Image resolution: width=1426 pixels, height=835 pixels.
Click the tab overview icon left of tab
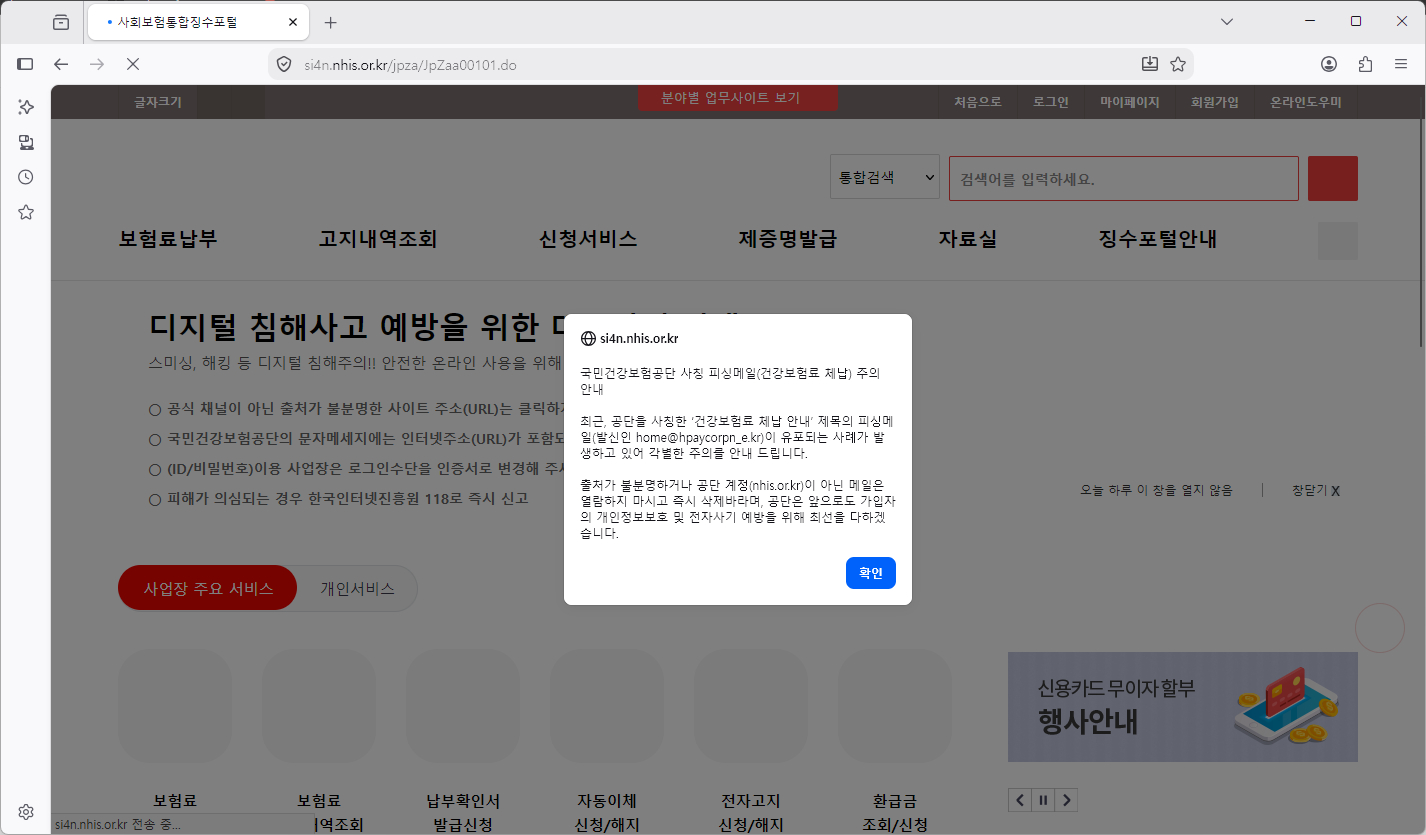pos(61,22)
